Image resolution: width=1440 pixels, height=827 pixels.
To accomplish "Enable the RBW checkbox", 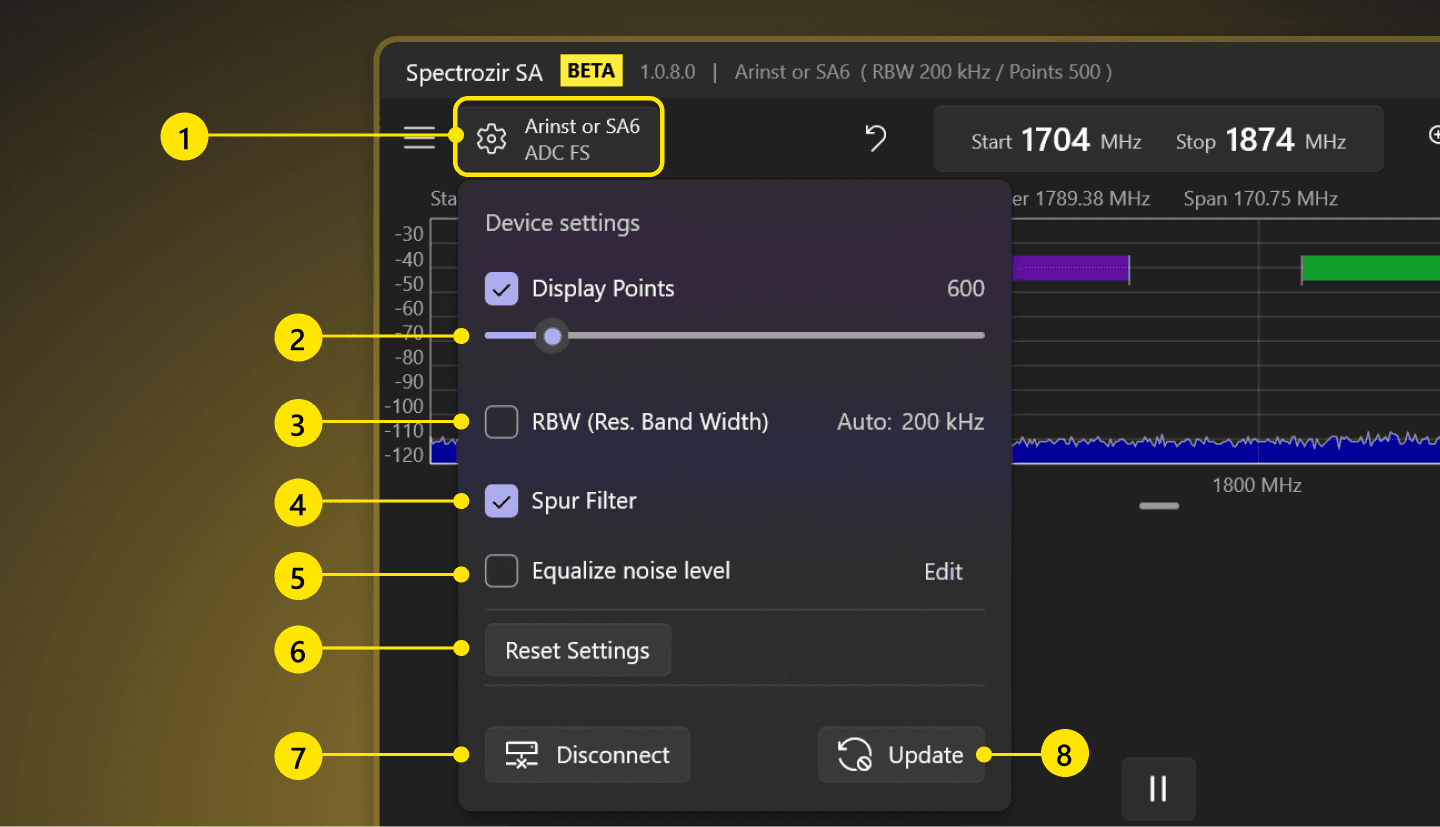I will click(501, 422).
